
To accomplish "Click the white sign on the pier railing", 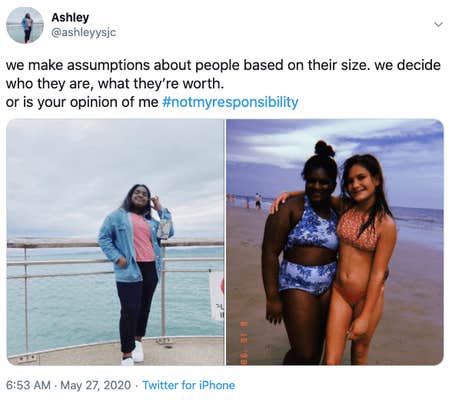I will coord(217,295).
